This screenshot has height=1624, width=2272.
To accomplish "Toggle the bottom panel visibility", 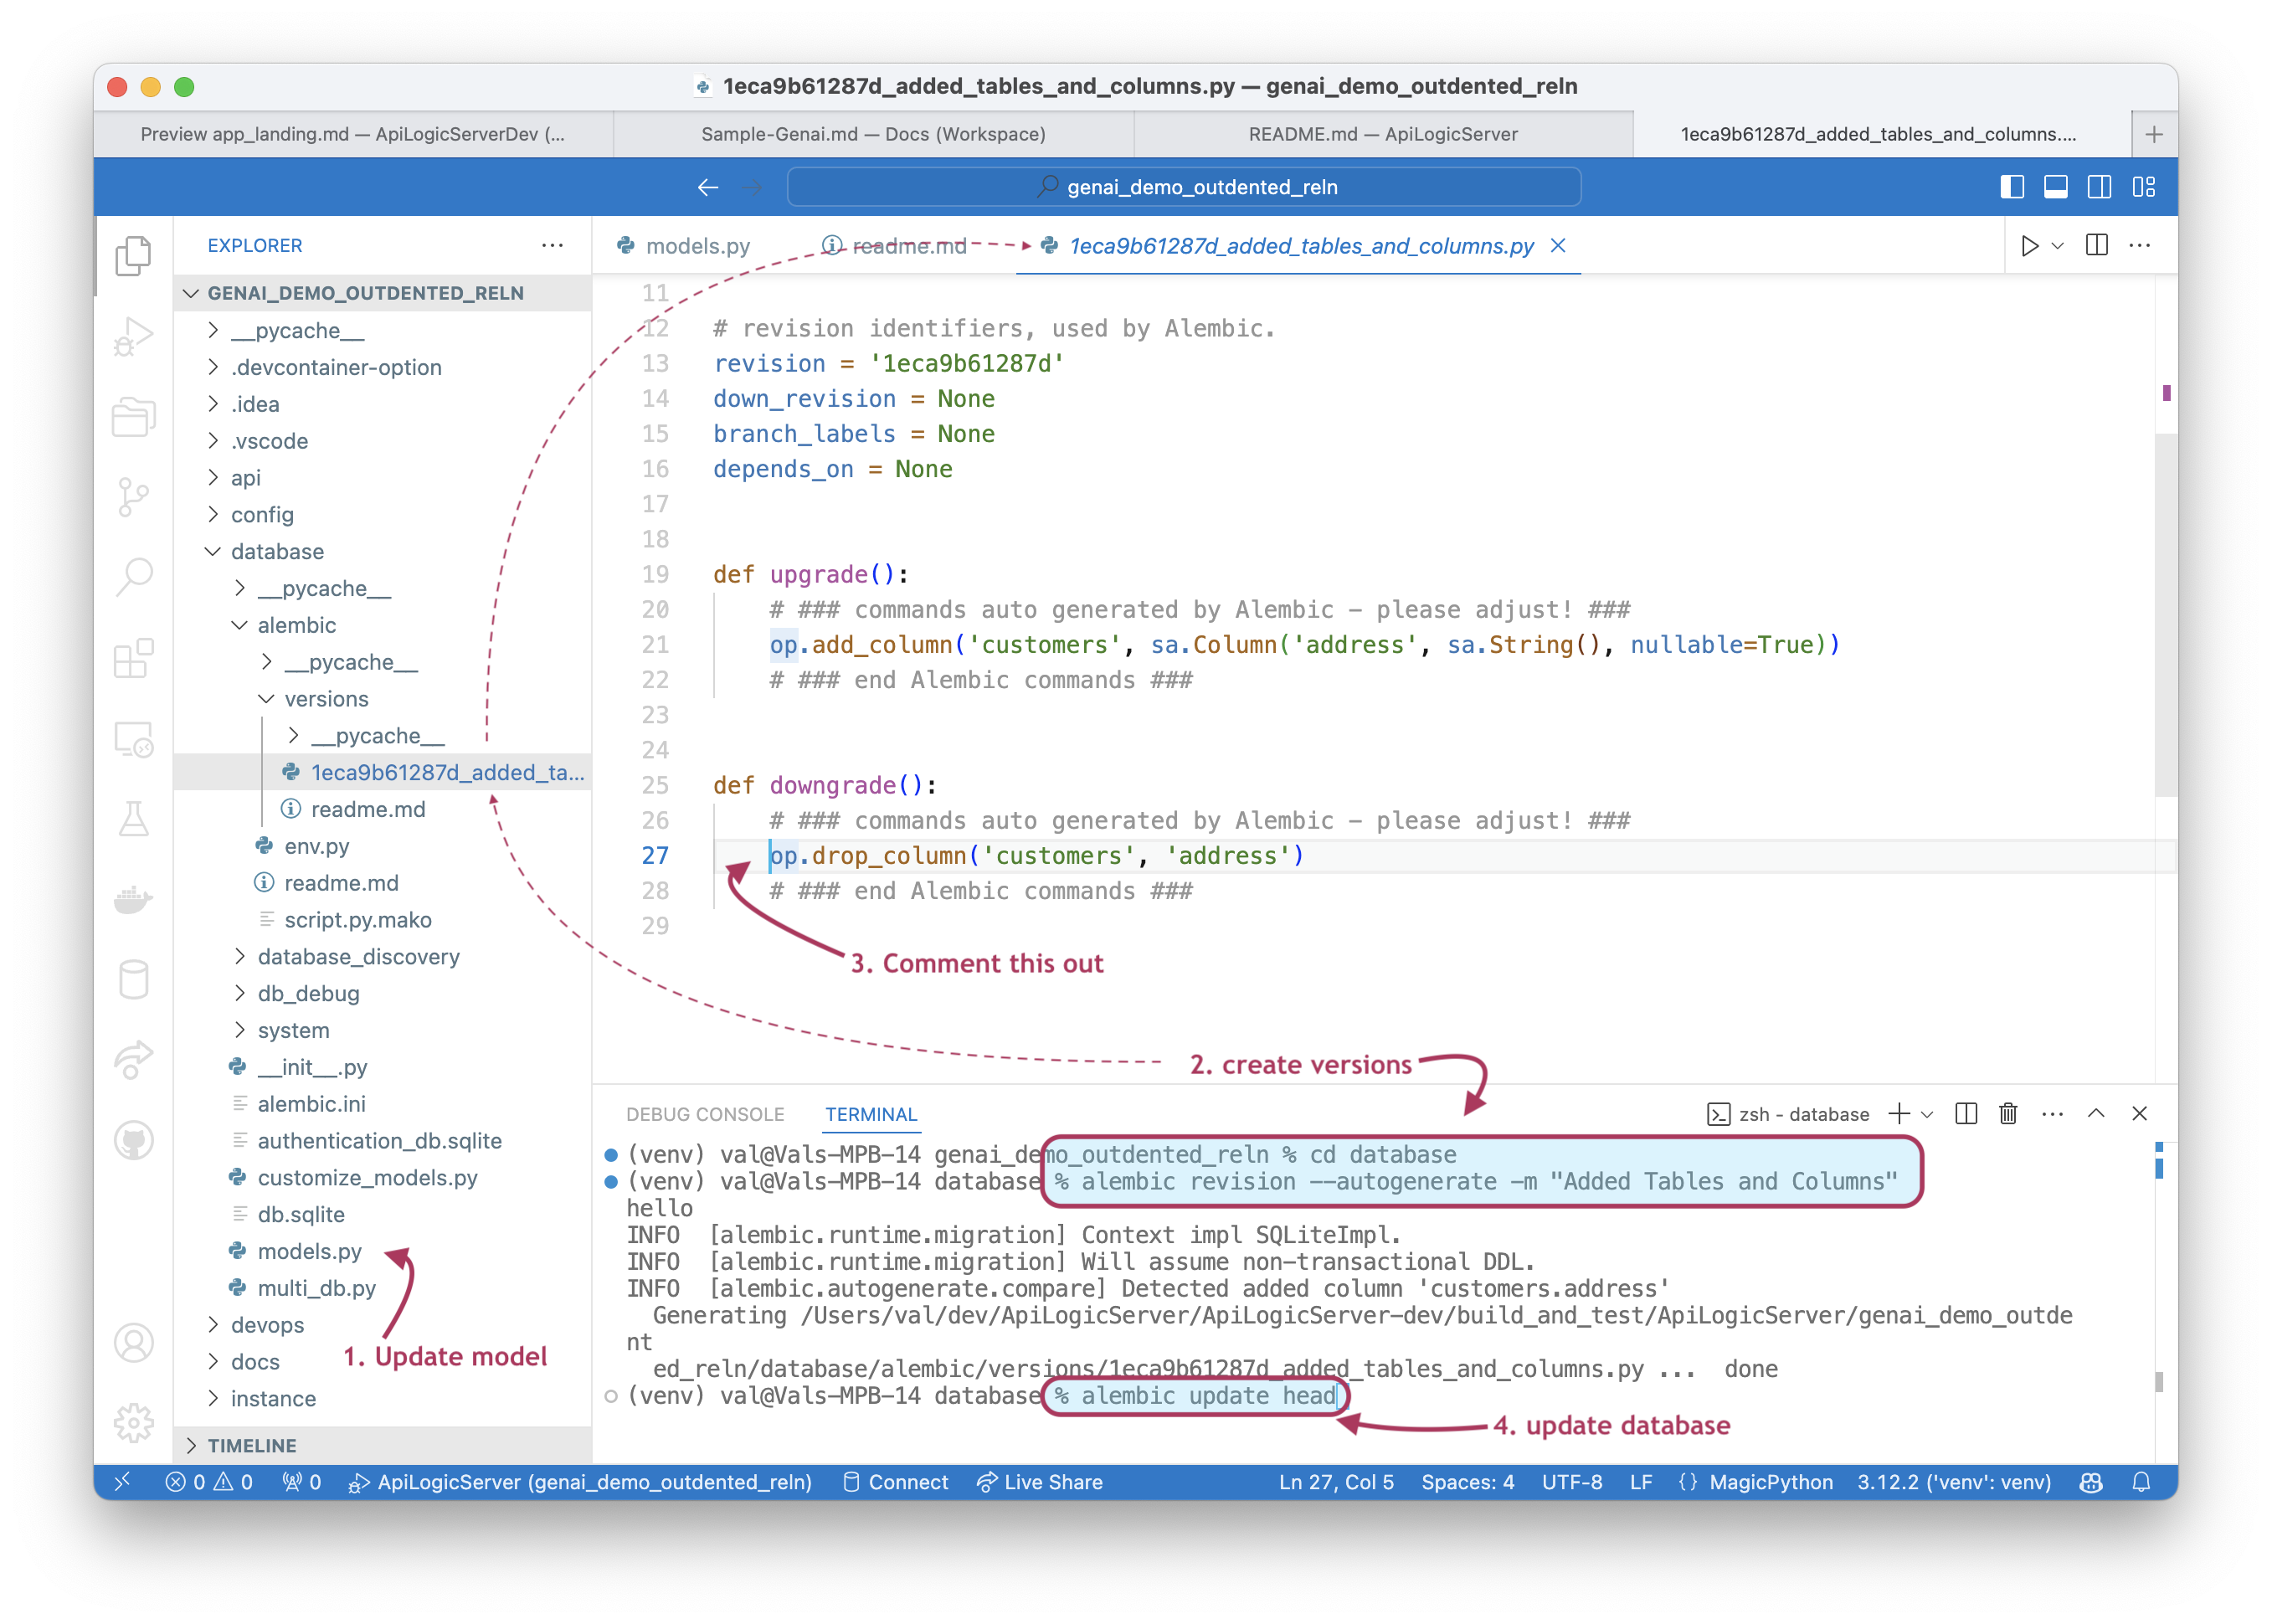I will [2056, 187].
